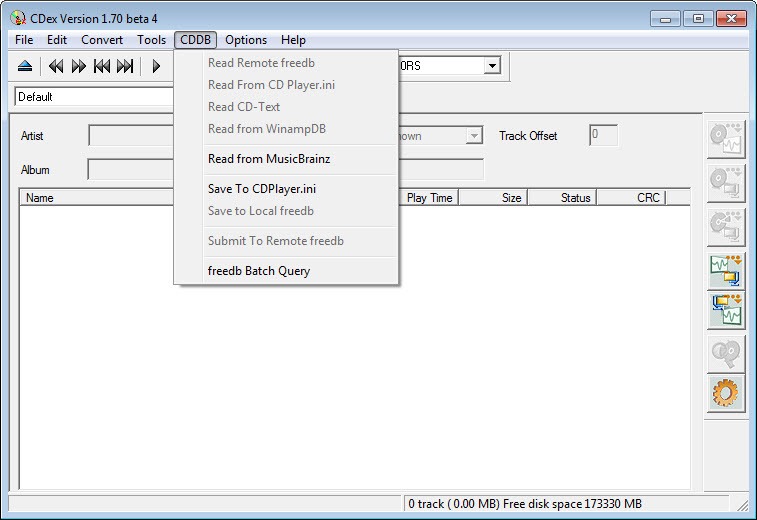This screenshot has height=520, width=757.
Task: Convert WAV files to compressed audio icon
Action: click(x=726, y=271)
